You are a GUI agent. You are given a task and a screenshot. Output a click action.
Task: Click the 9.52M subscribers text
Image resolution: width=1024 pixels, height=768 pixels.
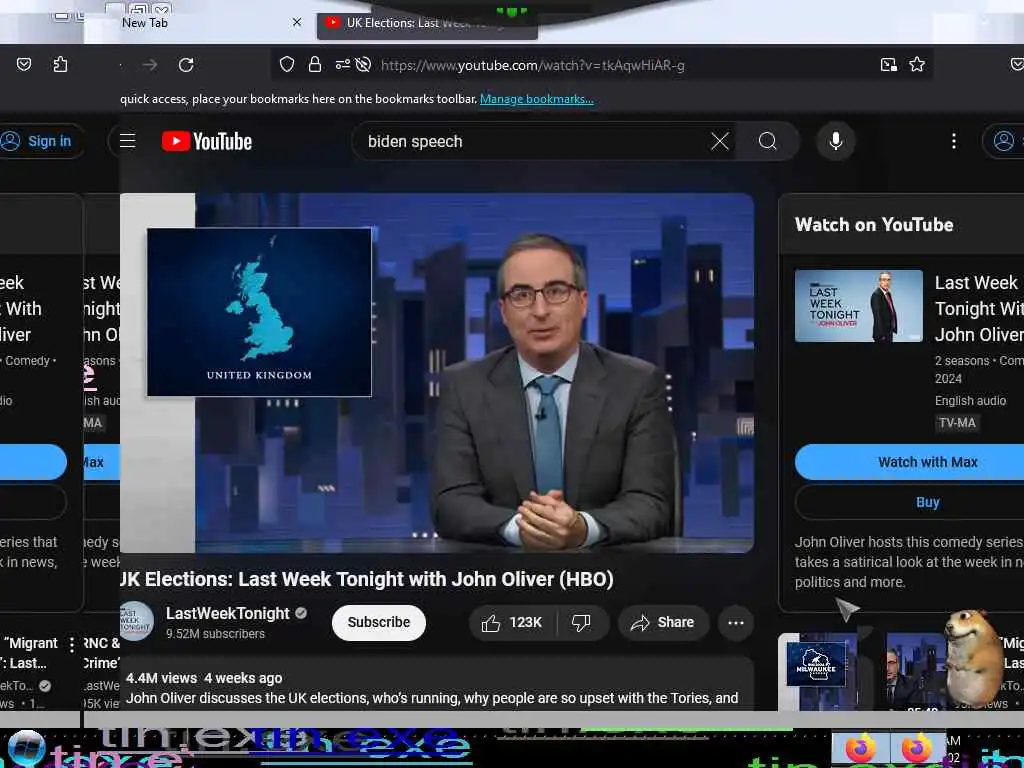tap(216, 633)
